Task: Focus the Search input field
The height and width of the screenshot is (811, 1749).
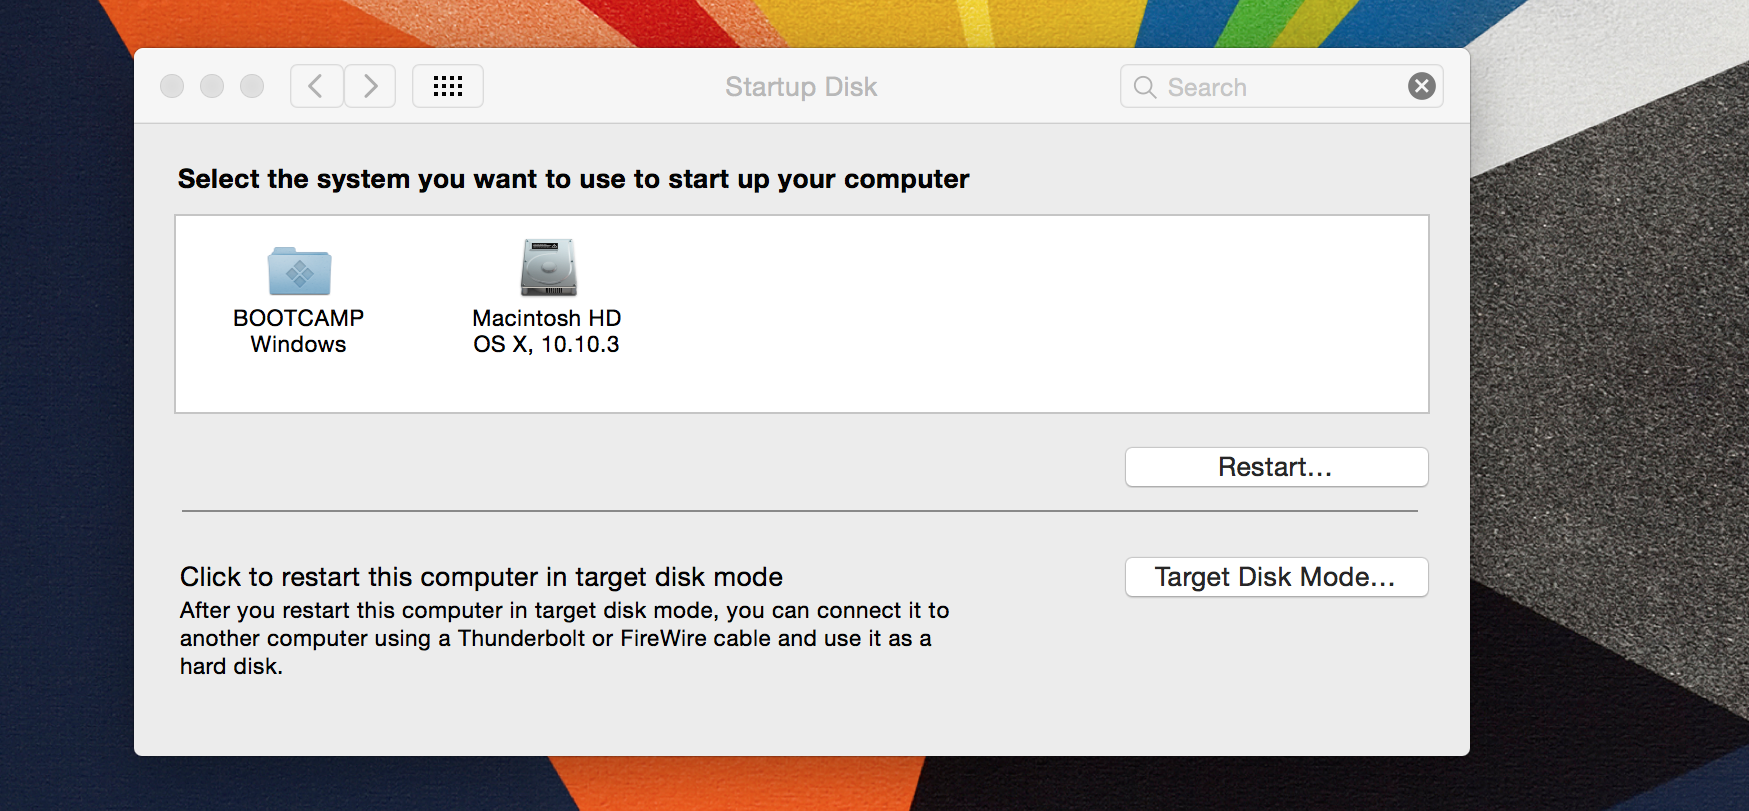Action: coord(1281,87)
